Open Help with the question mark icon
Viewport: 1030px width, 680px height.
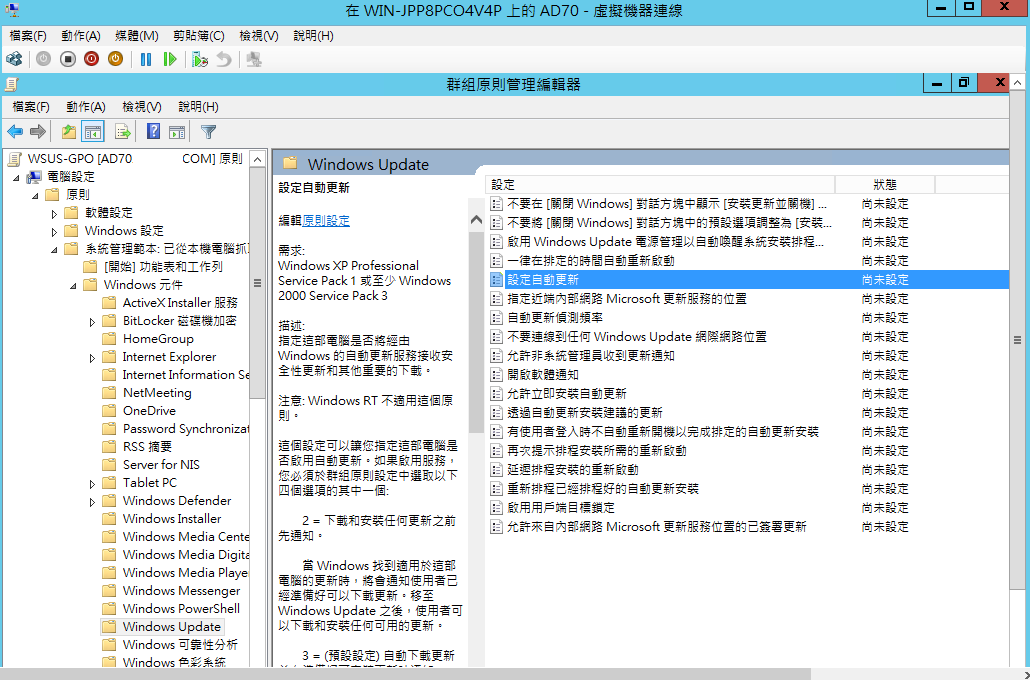point(153,131)
